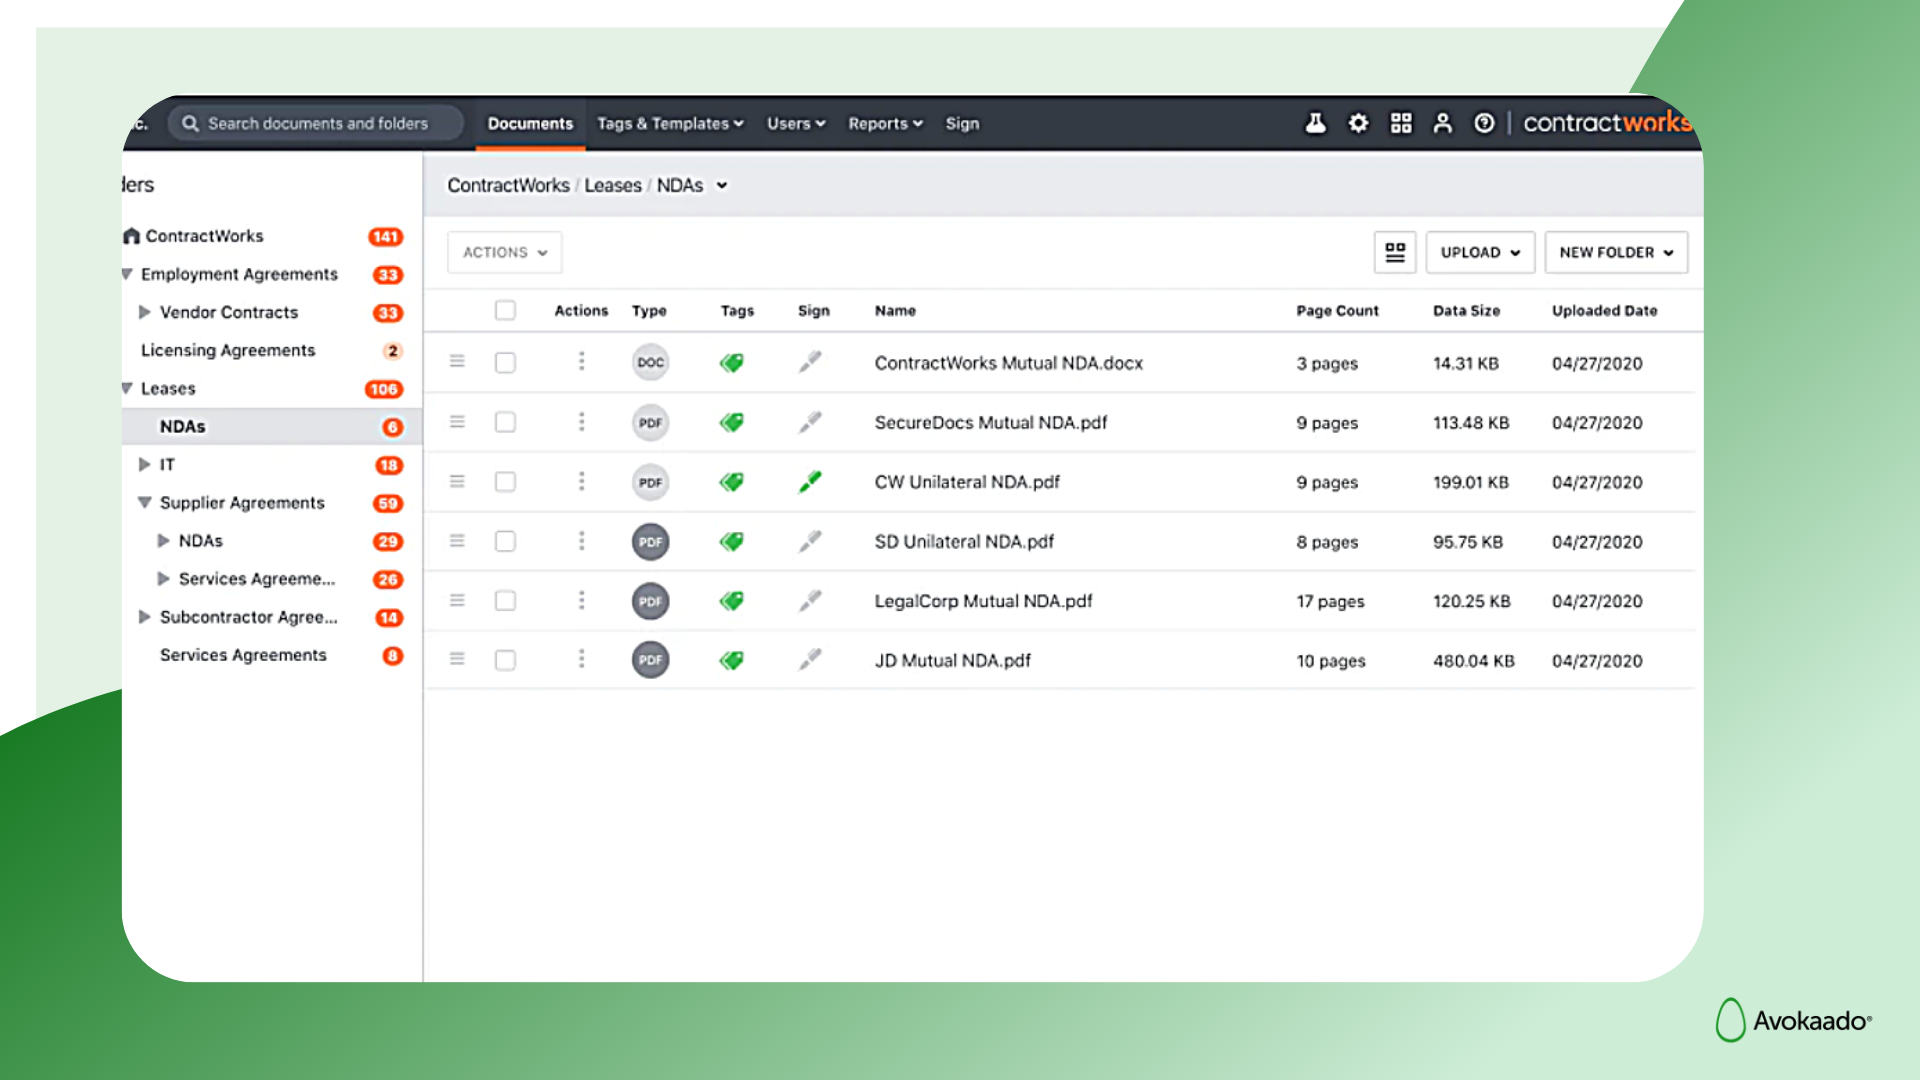Screen dimensions: 1920x1080
Task: Click the green tag icon for JD Mutual NDA.pdf
Action: [732, 660]
